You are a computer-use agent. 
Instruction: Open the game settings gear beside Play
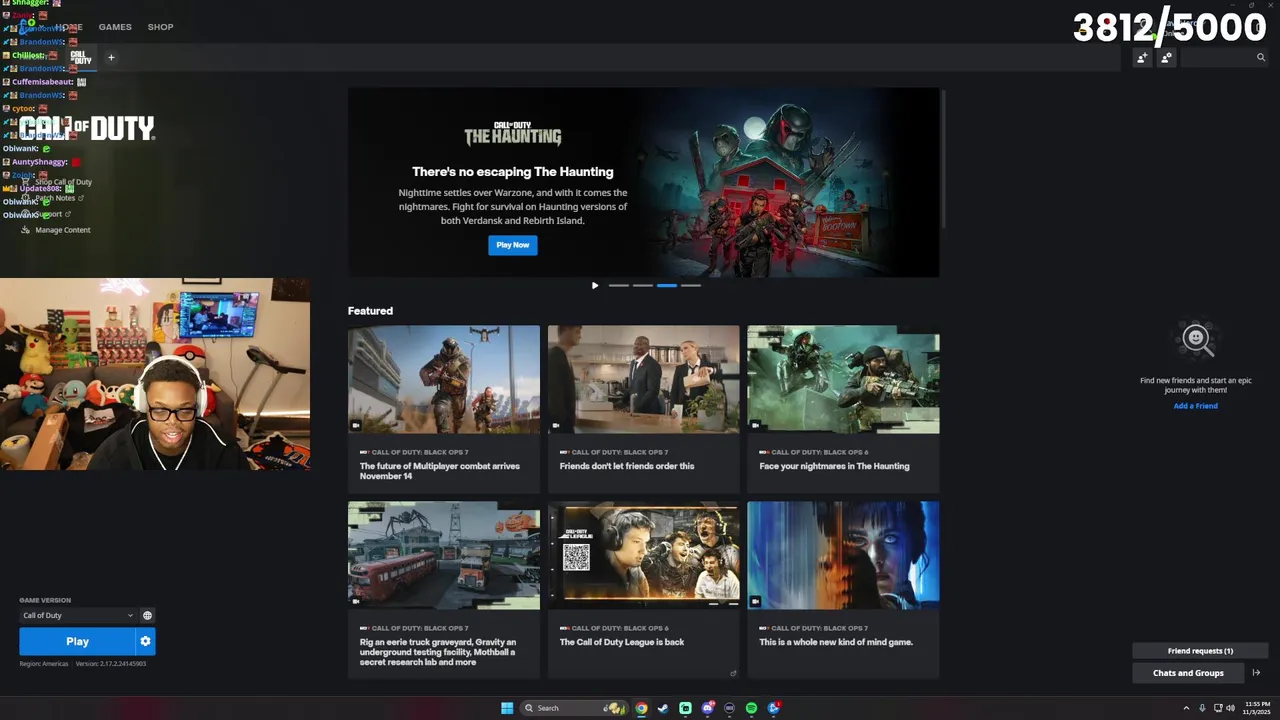(145, 641)
